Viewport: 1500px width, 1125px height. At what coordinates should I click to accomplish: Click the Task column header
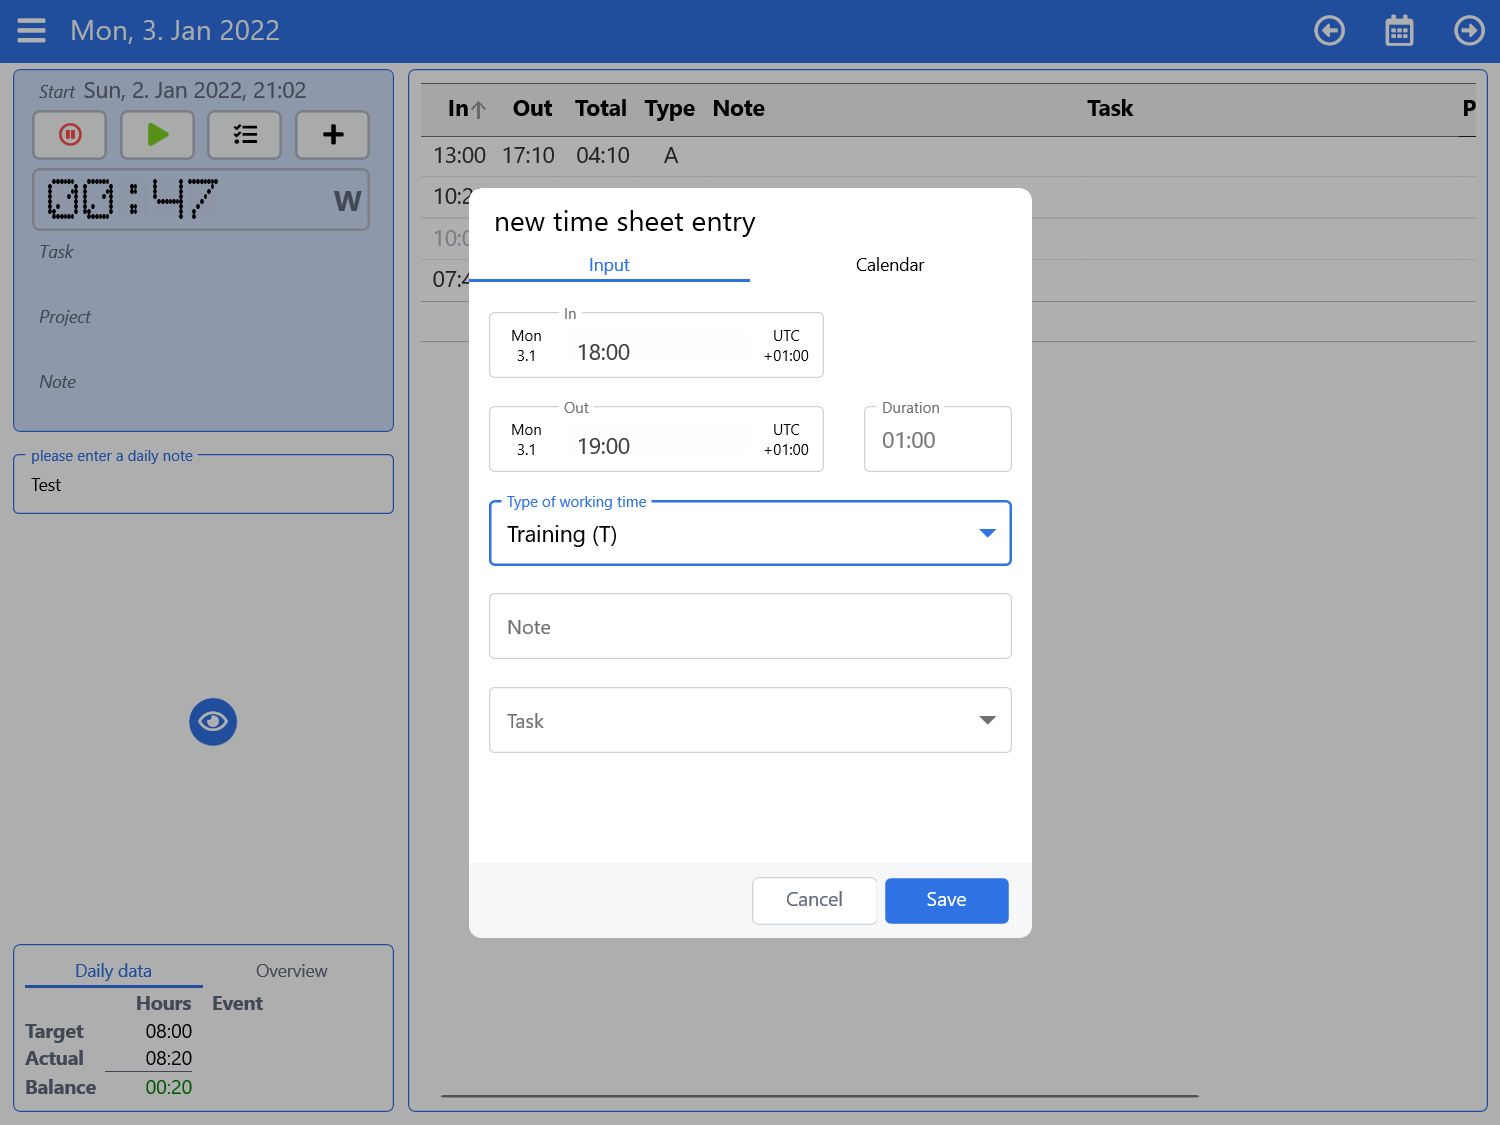click(x=1110, y=109)
